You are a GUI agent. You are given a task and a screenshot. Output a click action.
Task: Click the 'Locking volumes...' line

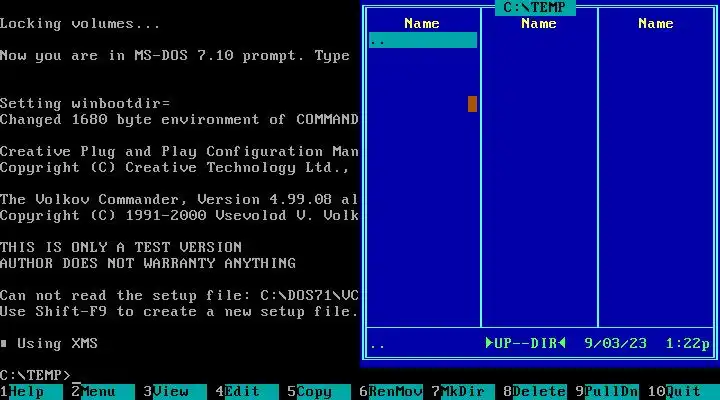80,24
